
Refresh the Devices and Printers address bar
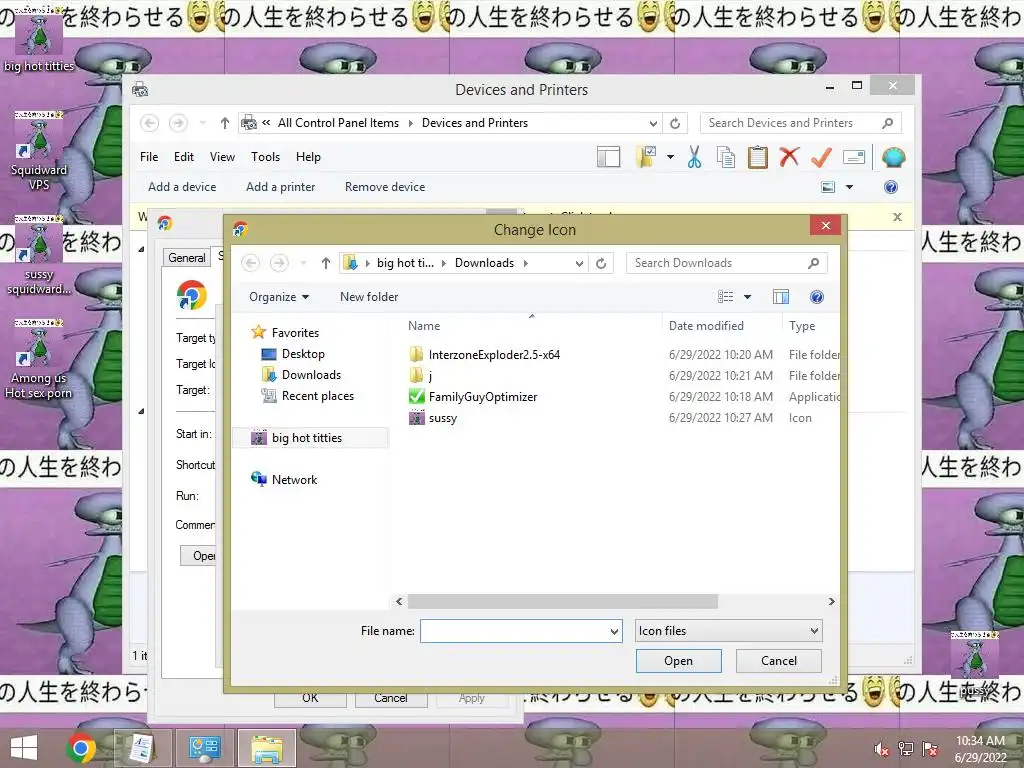pos(675,123)
